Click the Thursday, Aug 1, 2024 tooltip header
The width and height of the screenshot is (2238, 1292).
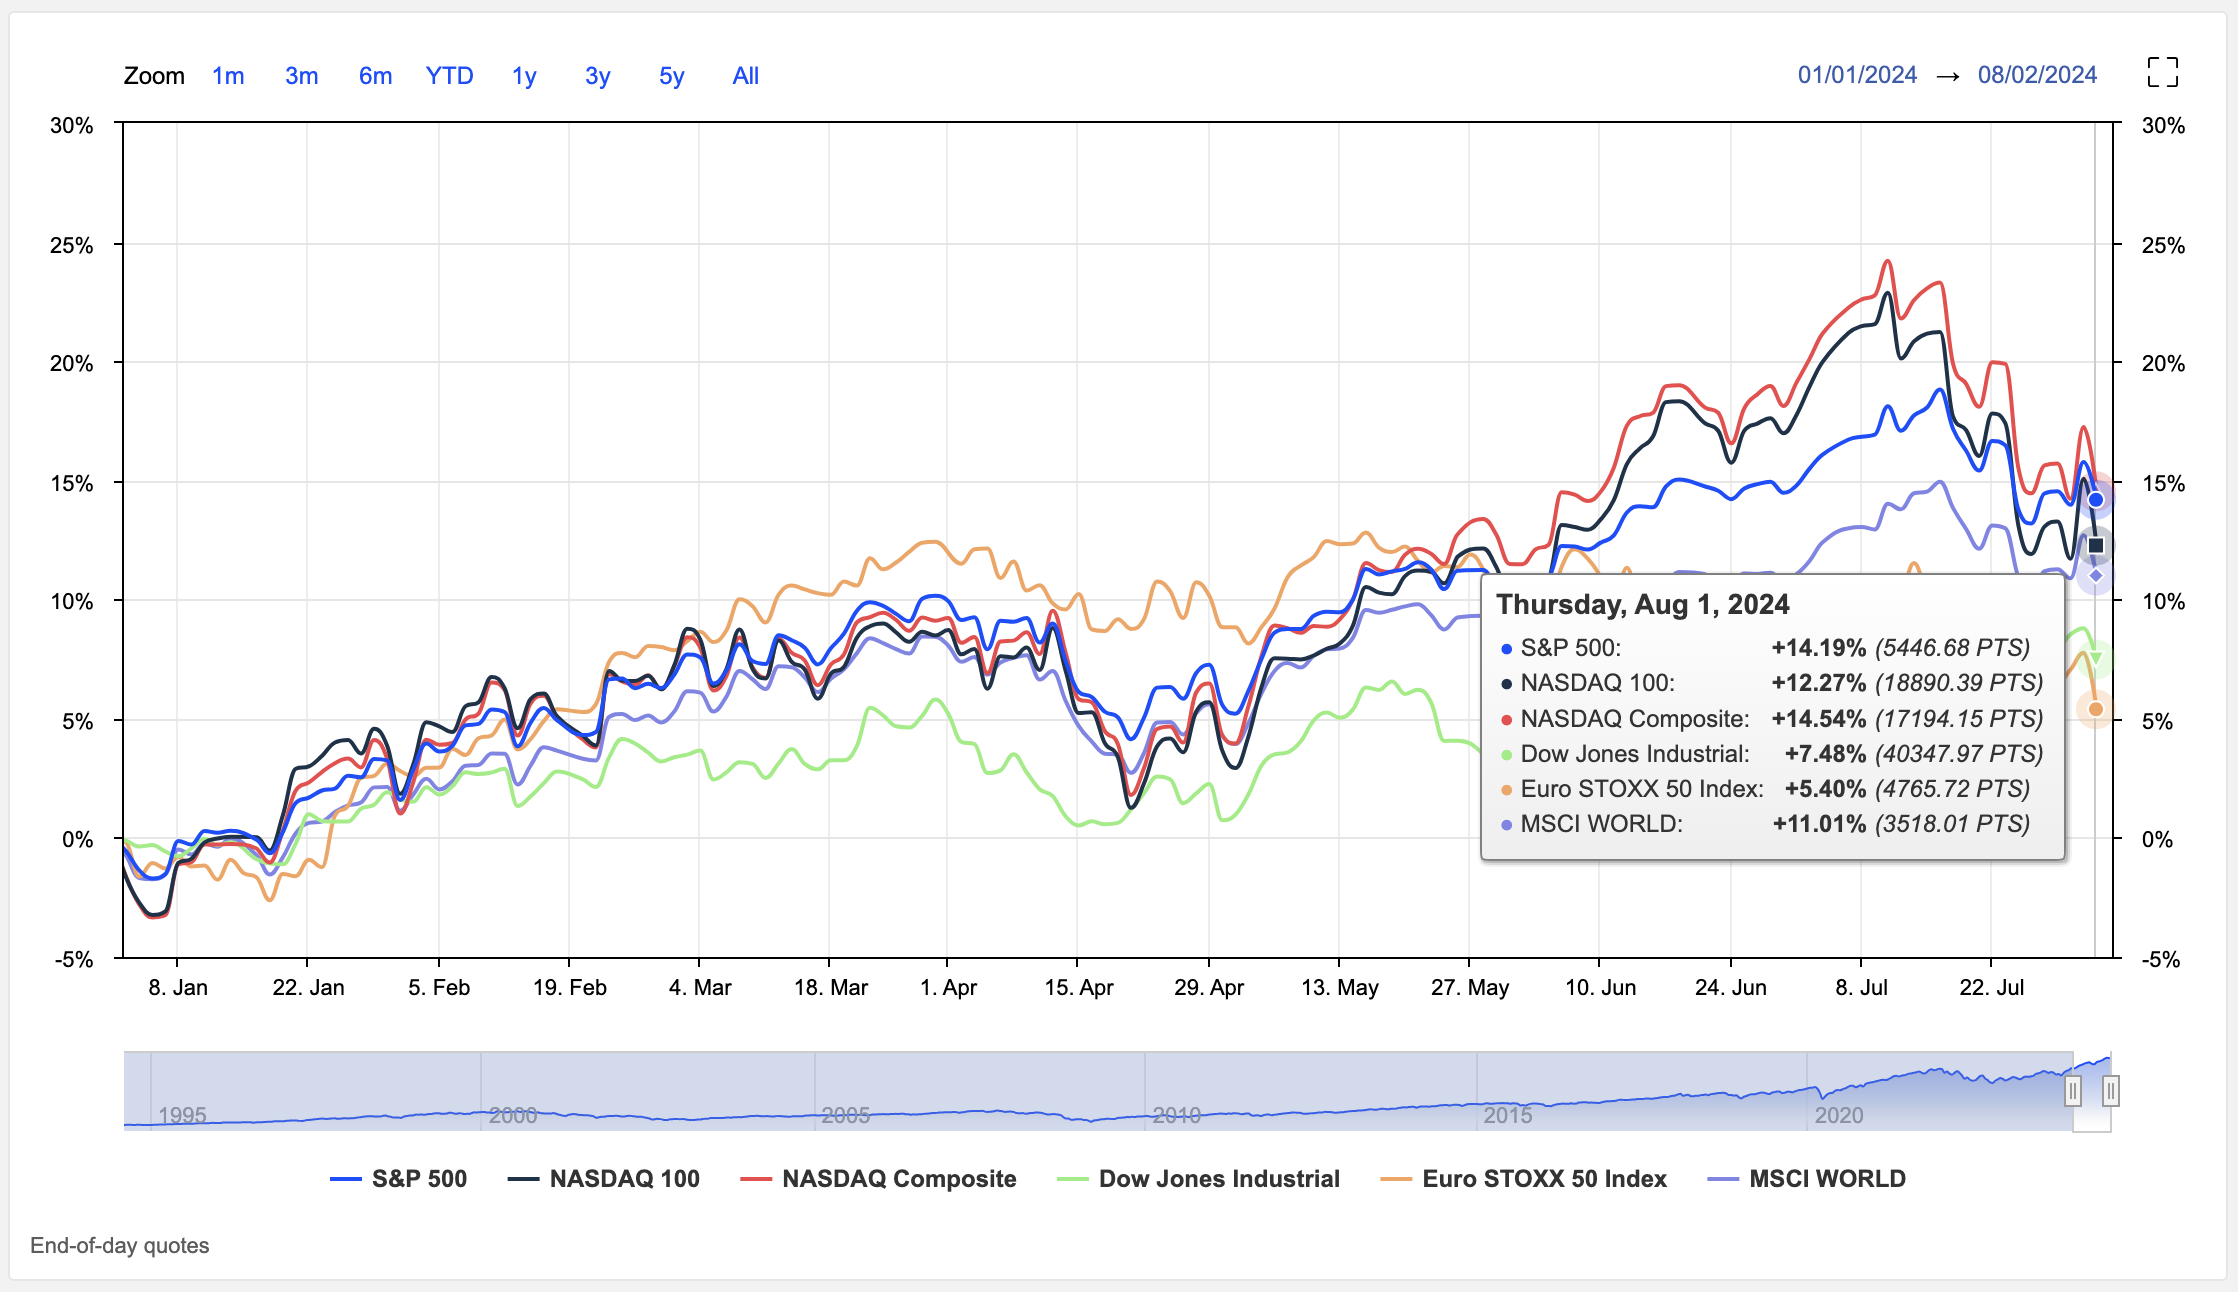[1643, 604]
